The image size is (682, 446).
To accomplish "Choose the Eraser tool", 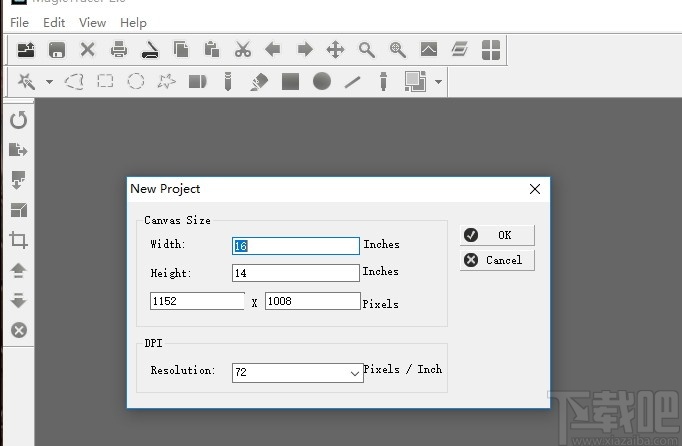I will [x=259, y=81].
